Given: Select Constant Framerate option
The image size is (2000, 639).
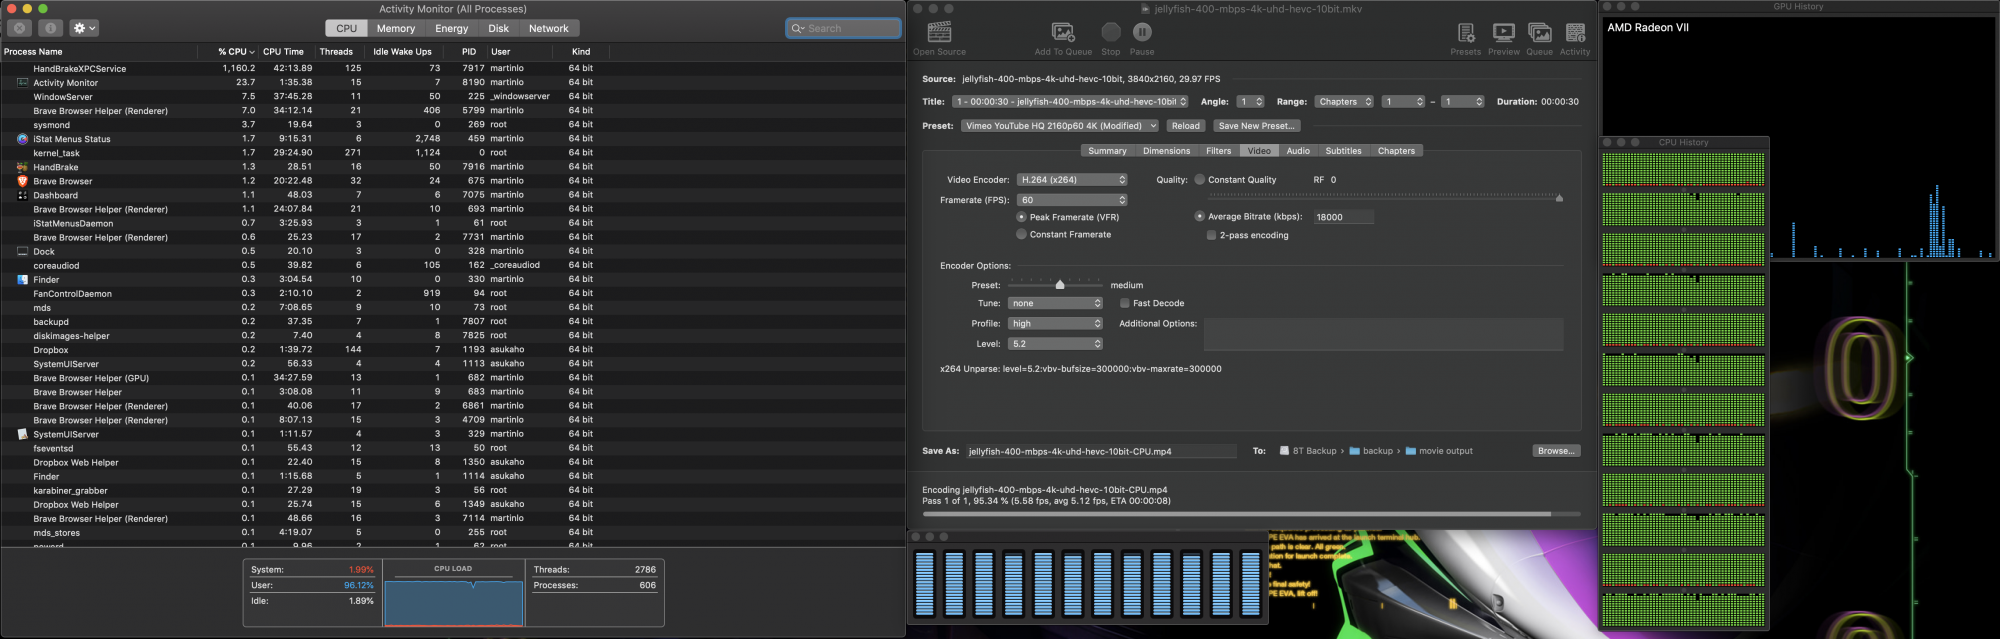Looking at the screenshot, I should (x=1021, y=234).
